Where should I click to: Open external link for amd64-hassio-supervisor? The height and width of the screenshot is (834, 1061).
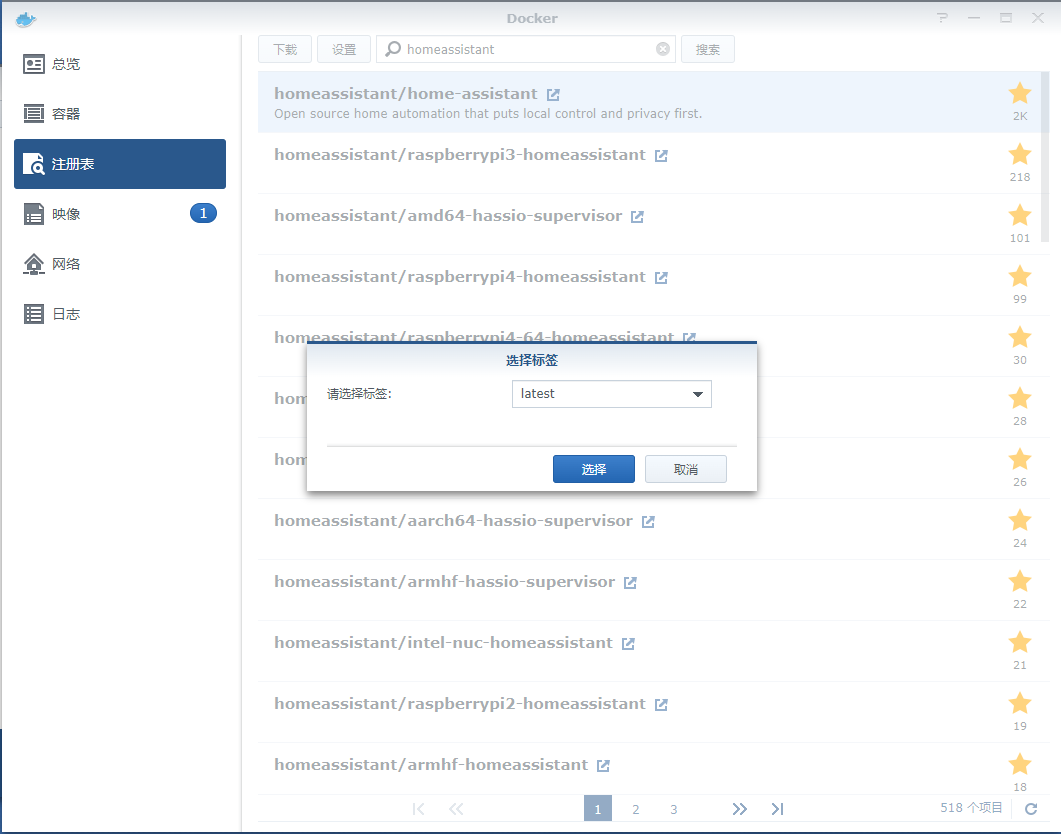[x=637, y=216]
